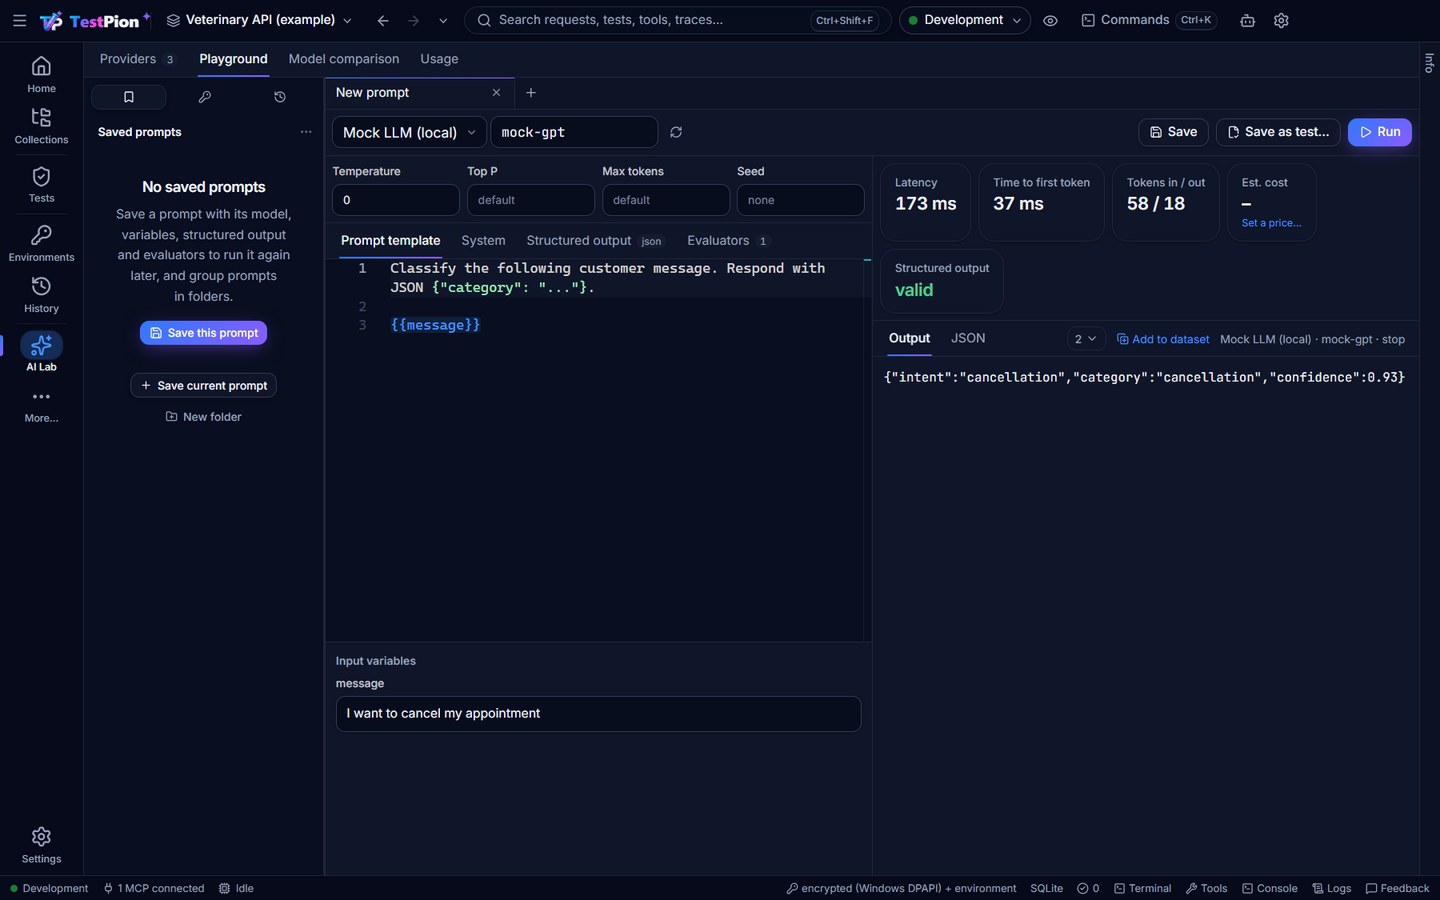Open the top bar settings gear
This screenshot has width=1440, height=900.
coord(1281,20)
